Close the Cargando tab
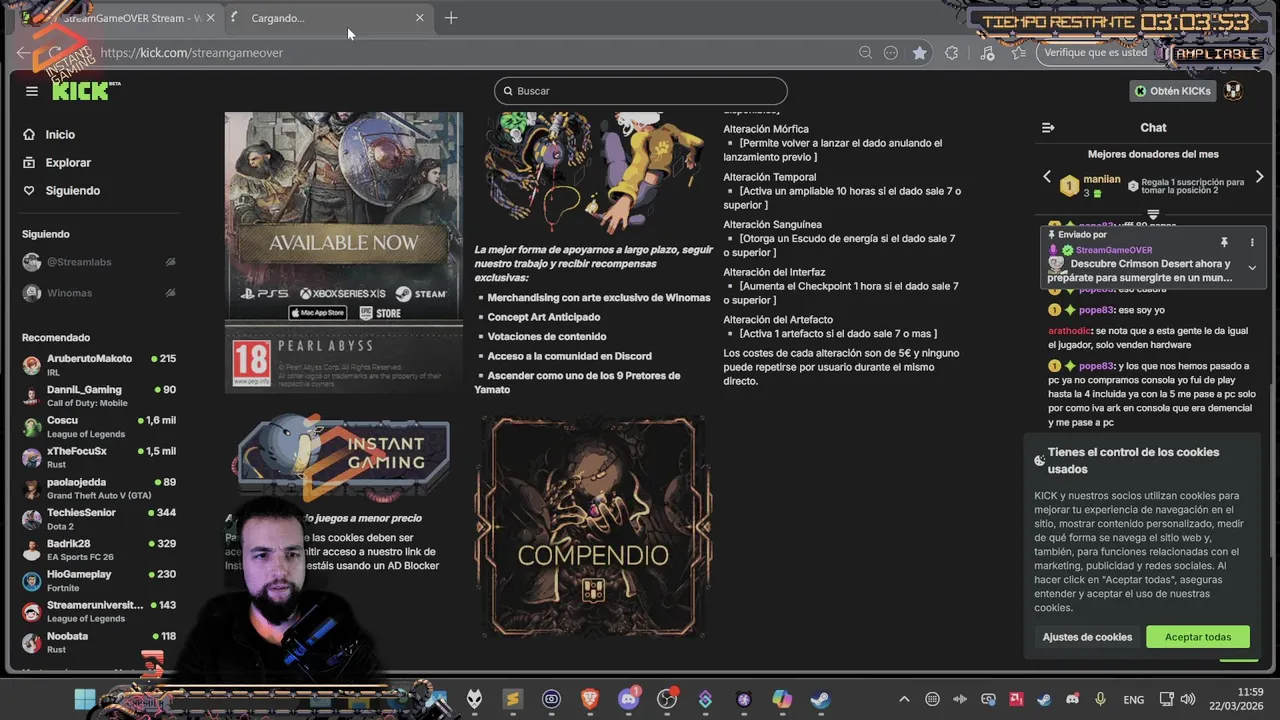Image resolution: width=1280 pixels, height=720 pixels. click(x=420, y=18)
